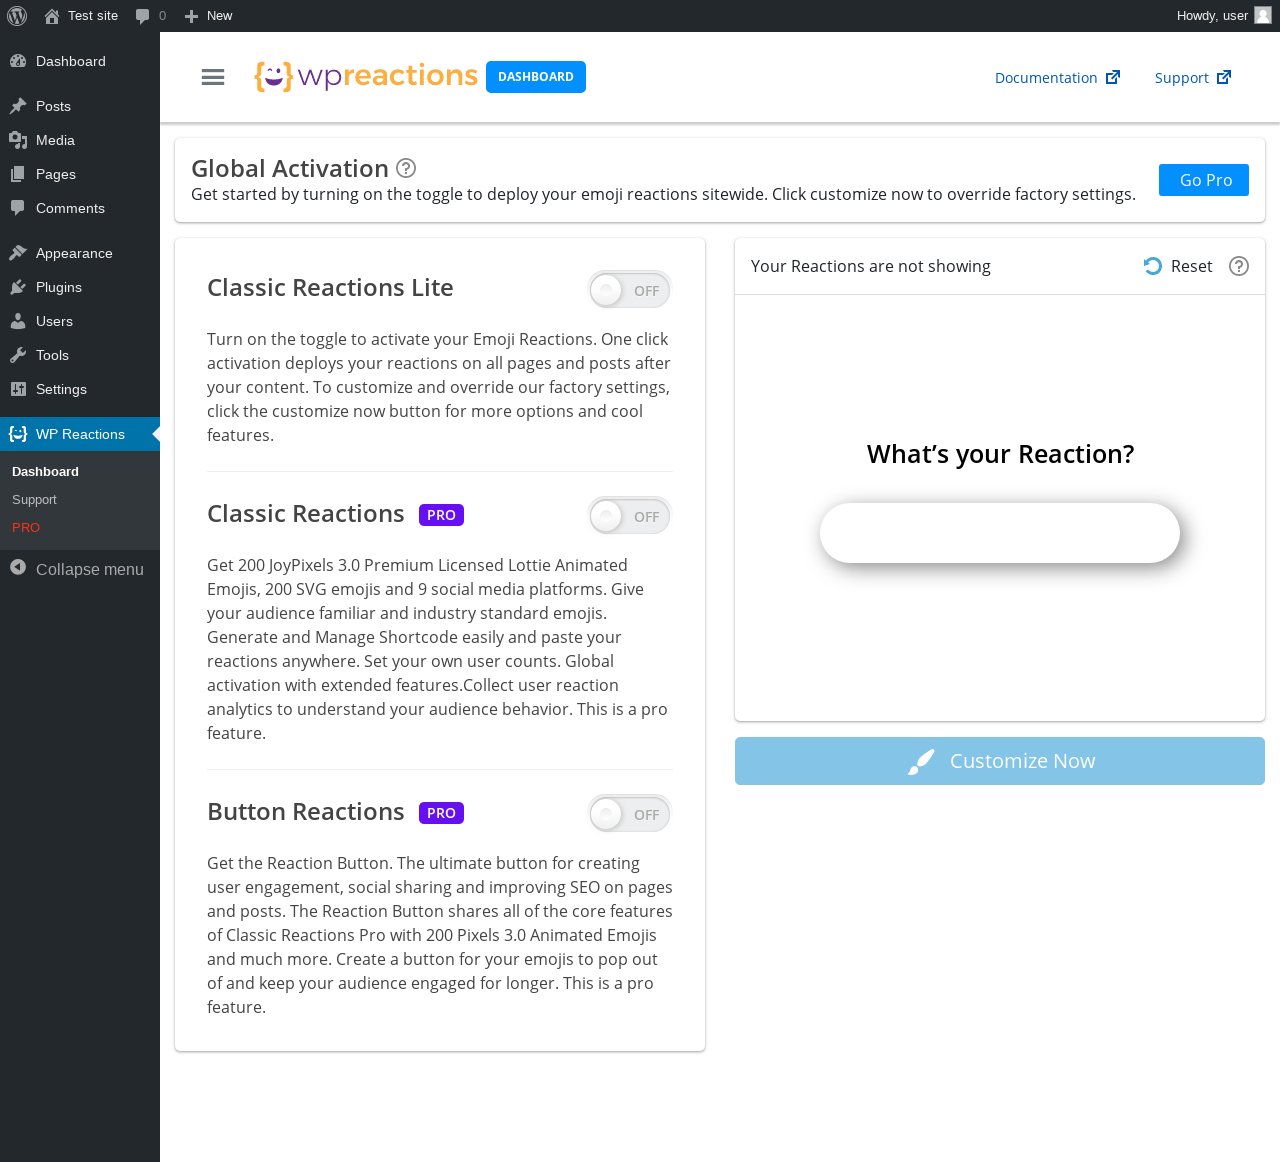This screenshot has height=1162, width=1280.
Task: Open the Users menu item
Action: coord(80,321)
